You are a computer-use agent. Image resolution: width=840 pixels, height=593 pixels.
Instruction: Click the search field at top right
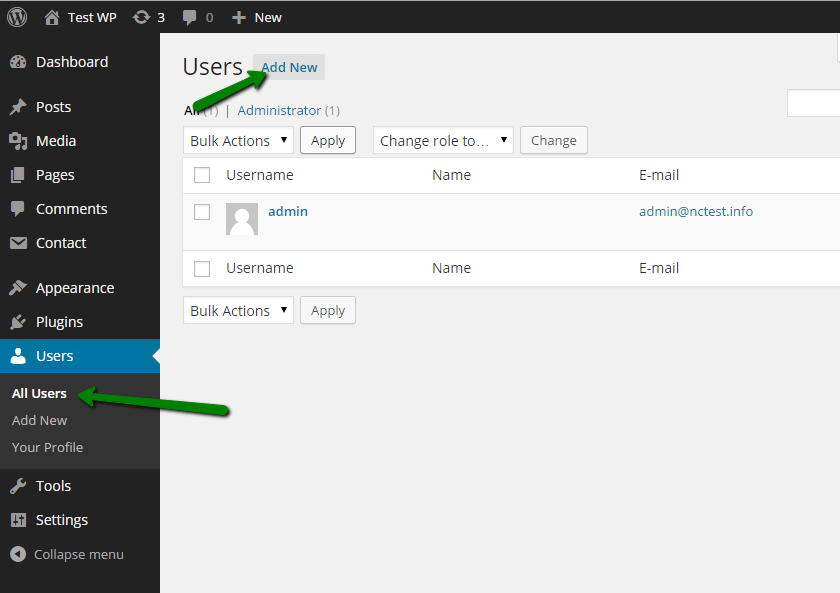(815, 102)
